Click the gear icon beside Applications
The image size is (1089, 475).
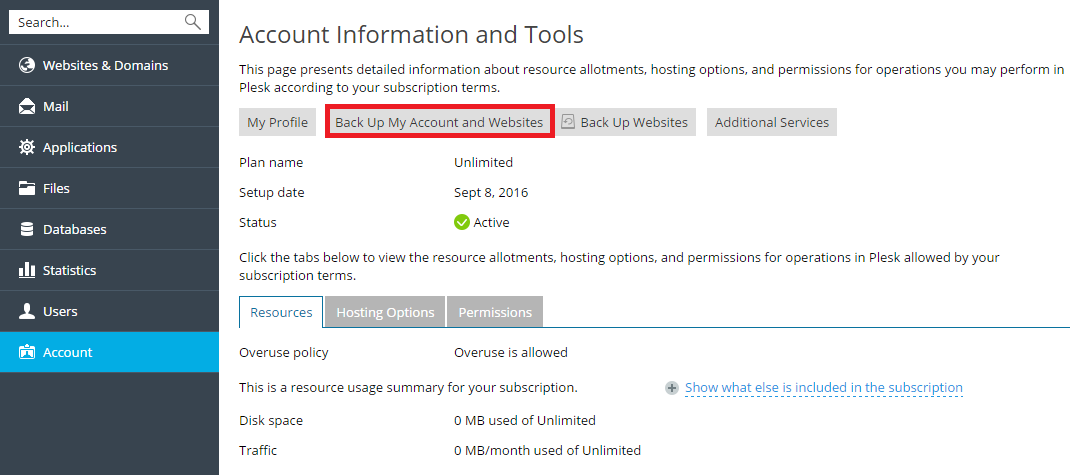tap(28, 148)
